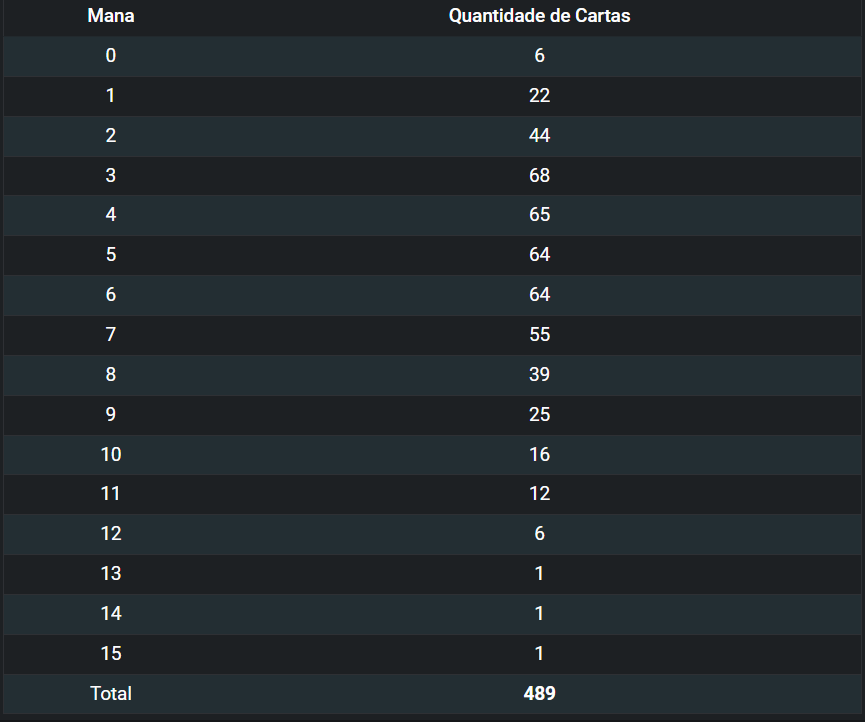Click the total card count 489

pos(539,693)
